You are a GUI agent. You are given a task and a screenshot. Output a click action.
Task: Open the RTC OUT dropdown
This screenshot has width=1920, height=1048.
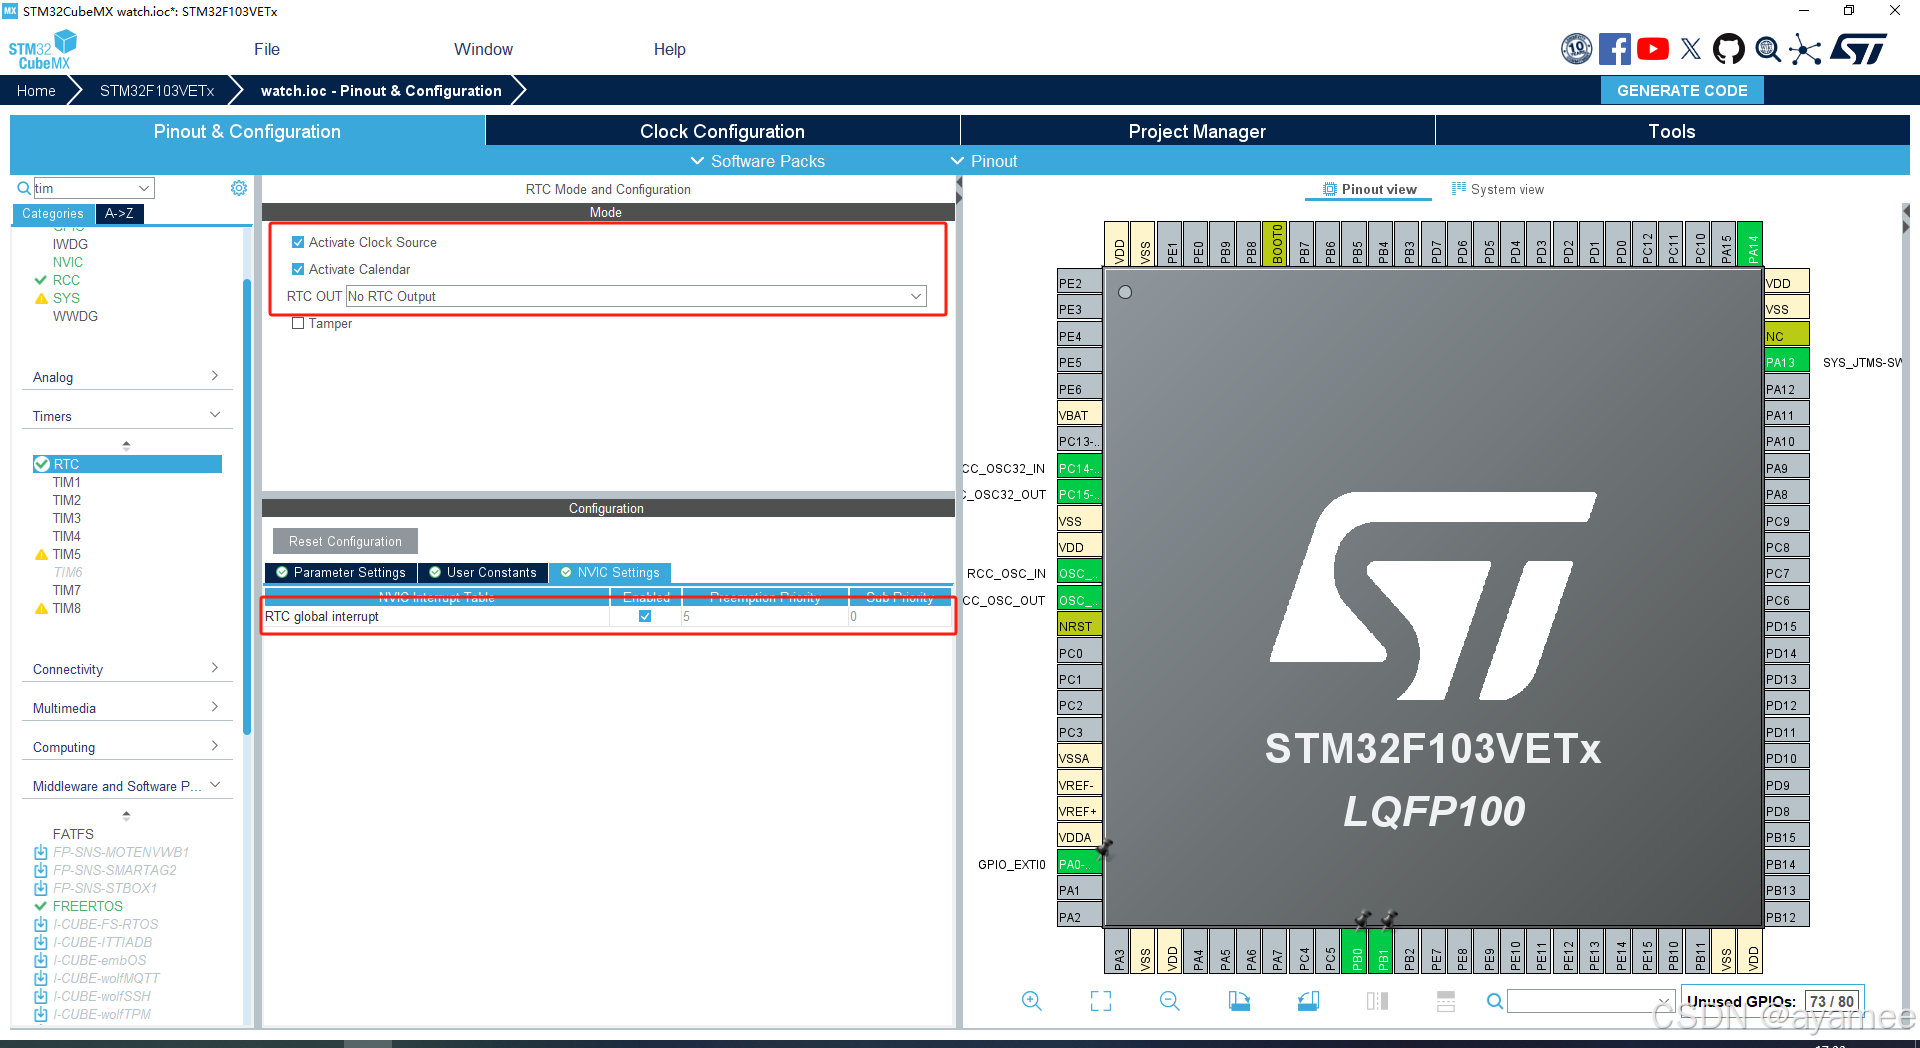point(636,296)
